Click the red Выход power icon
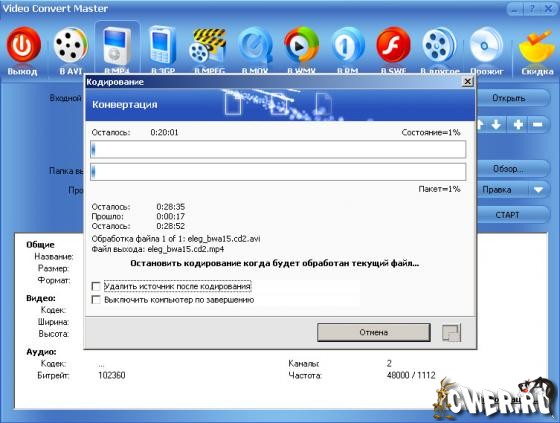Image resolution: width=560 pixels, height=423 pixels. coord(23,45)
